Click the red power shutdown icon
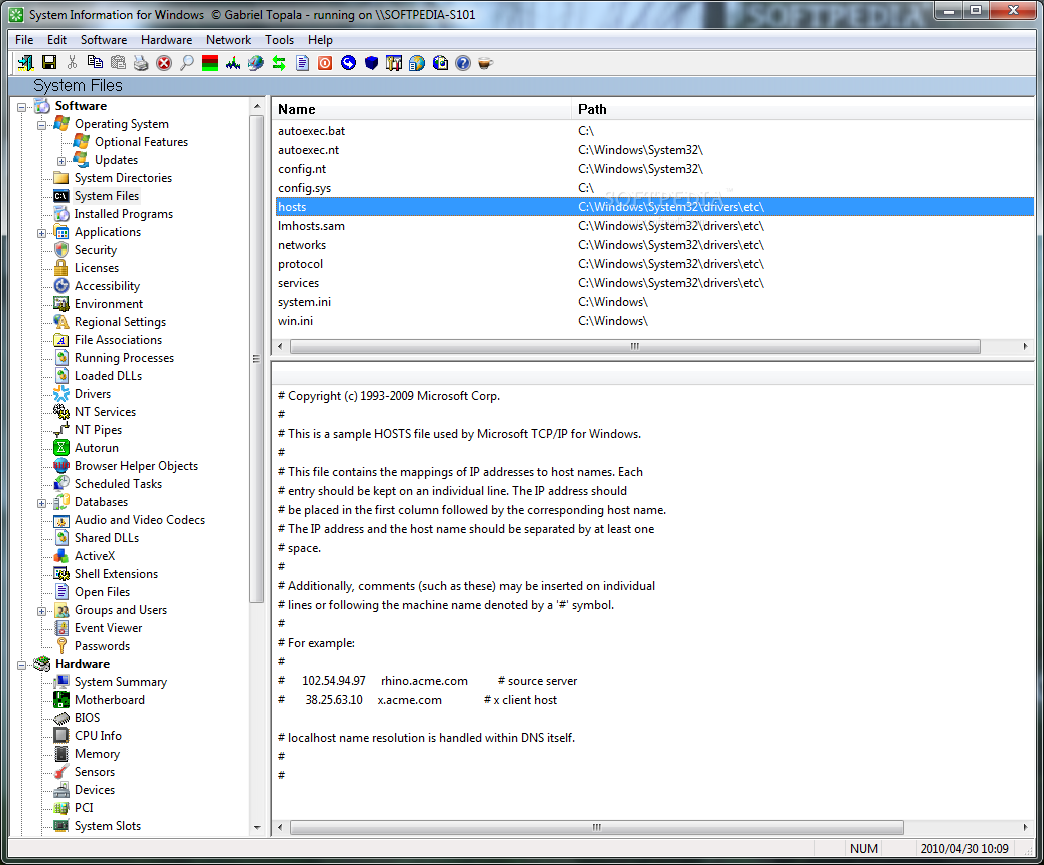This screenshot has height=865, width=1044. pos(325,63)
